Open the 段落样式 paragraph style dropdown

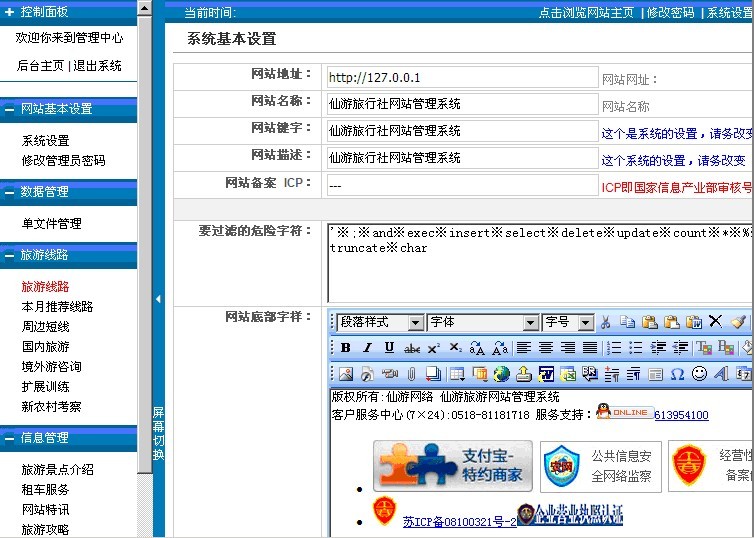click(380, 323)
